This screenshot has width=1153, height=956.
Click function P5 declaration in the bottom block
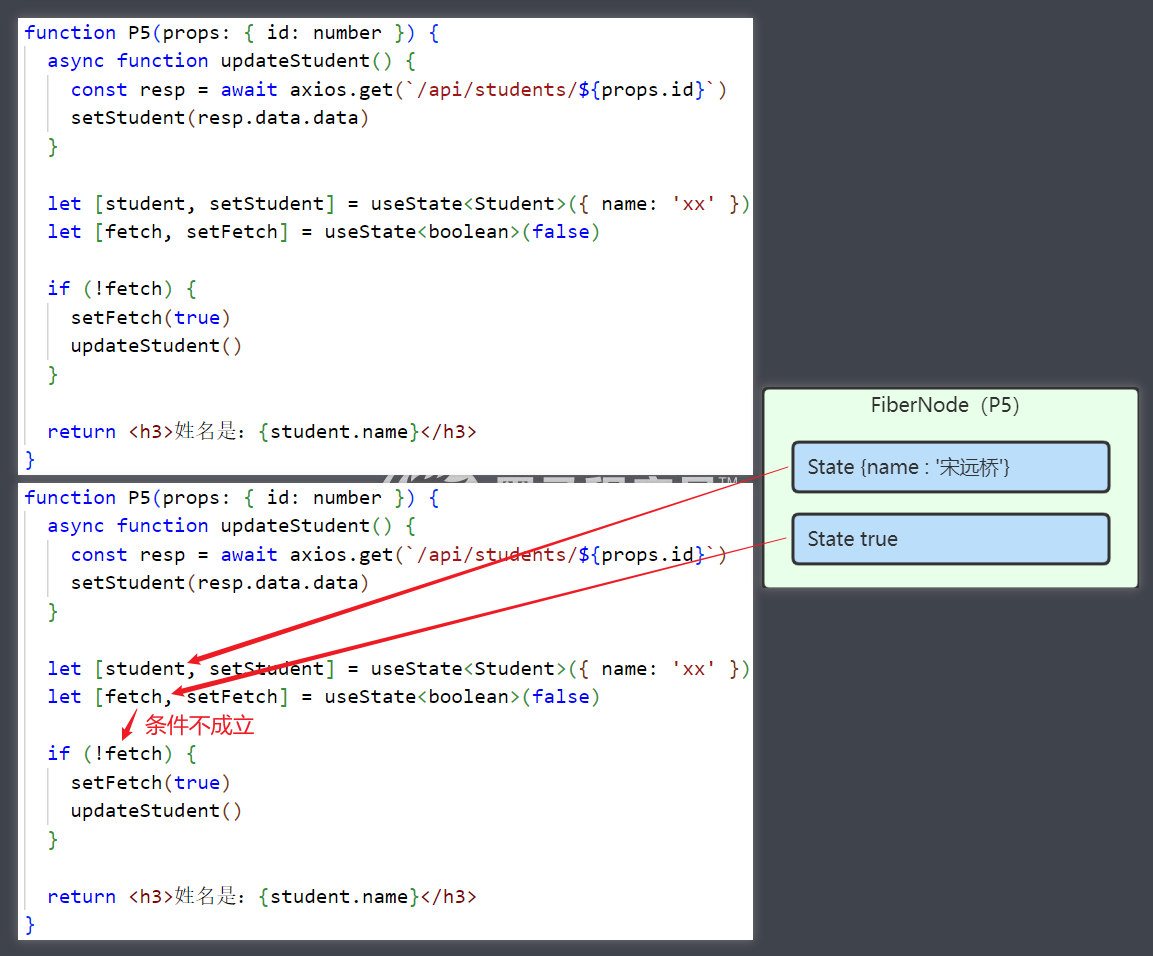pyautogui.click(x=86, y=498)
